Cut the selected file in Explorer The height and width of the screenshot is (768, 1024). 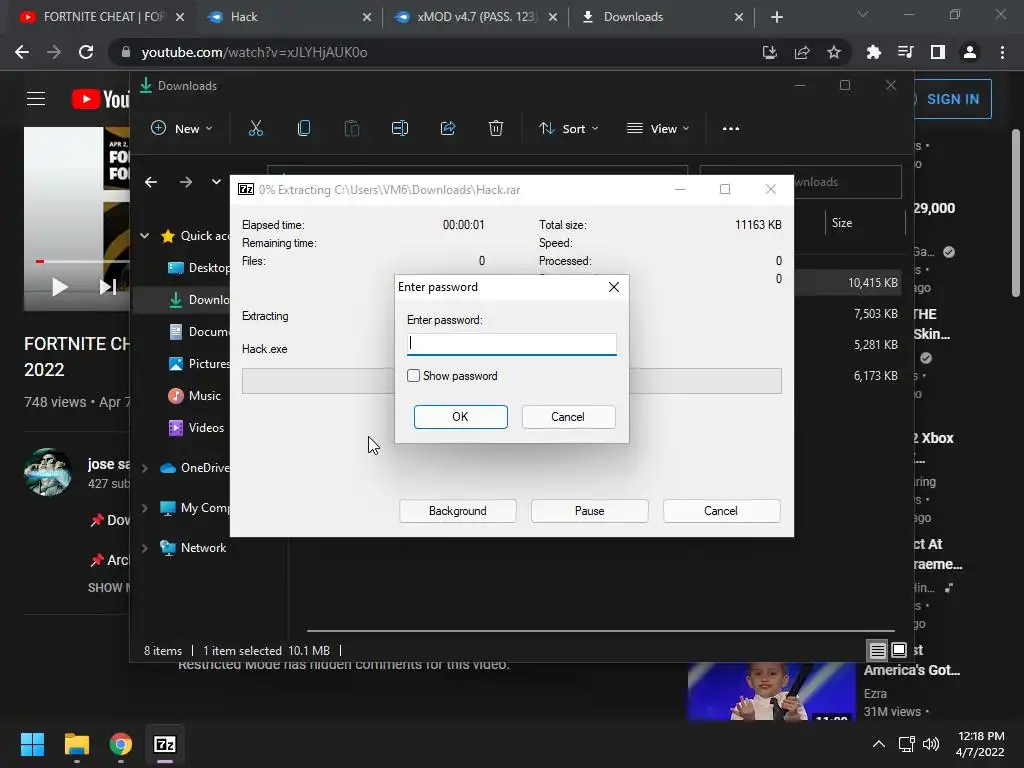click(x=256, y=129)
